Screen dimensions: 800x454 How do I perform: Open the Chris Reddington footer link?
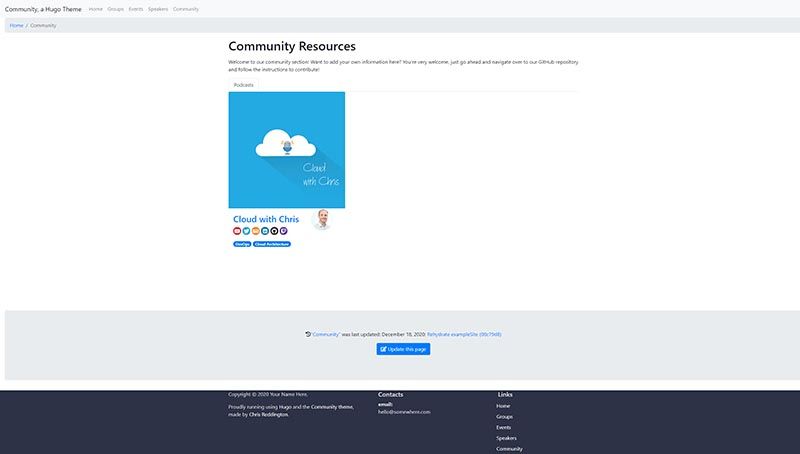click(x=268, y=415)
